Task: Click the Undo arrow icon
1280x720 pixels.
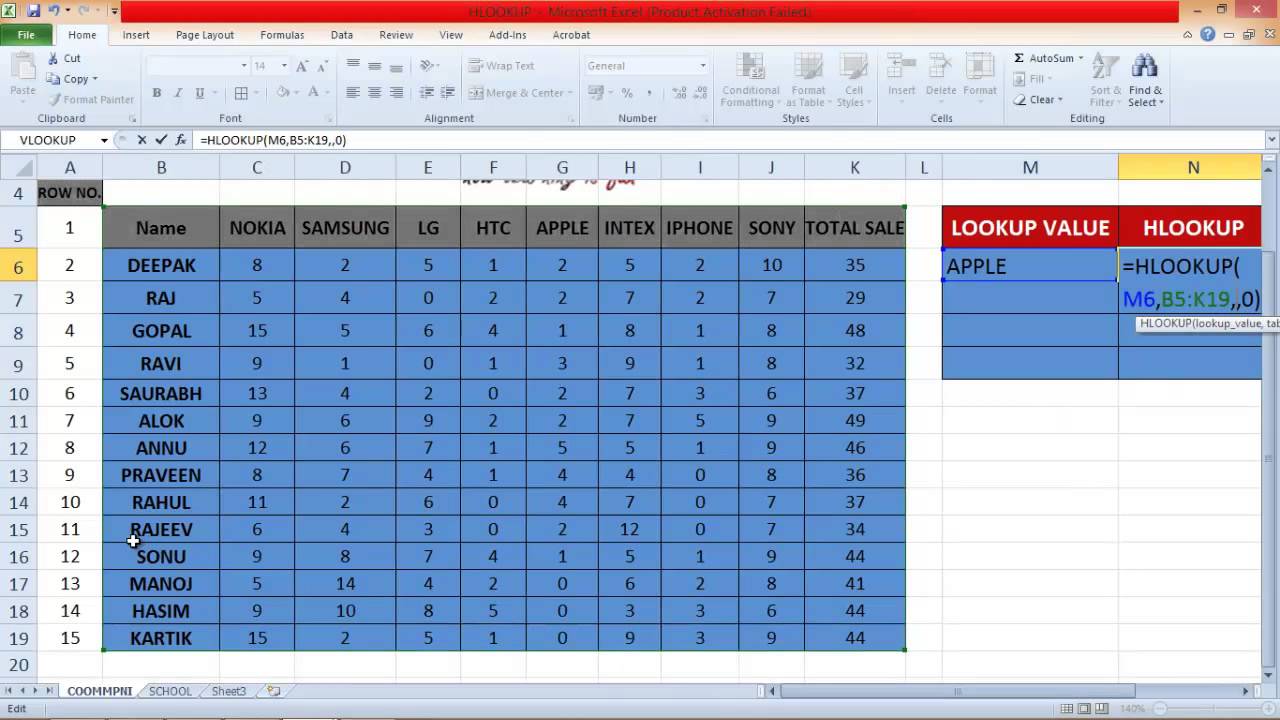Action: (55, 12)
